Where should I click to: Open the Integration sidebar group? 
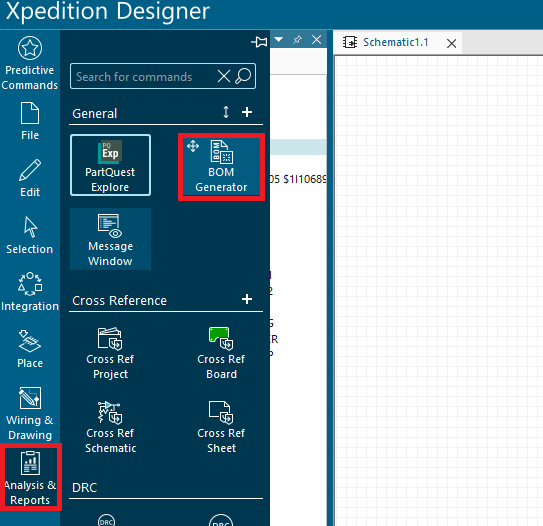coord(30,292)
